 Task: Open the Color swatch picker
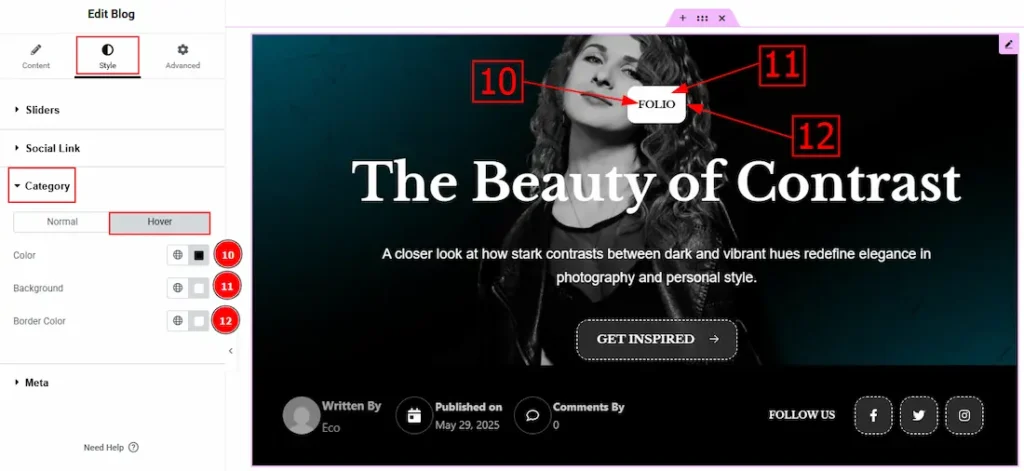click(x=199, y=255)
